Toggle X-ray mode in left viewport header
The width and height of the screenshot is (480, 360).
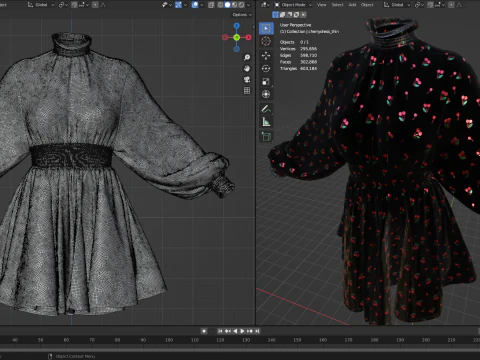pyautogui.click(x=211, y=5)
